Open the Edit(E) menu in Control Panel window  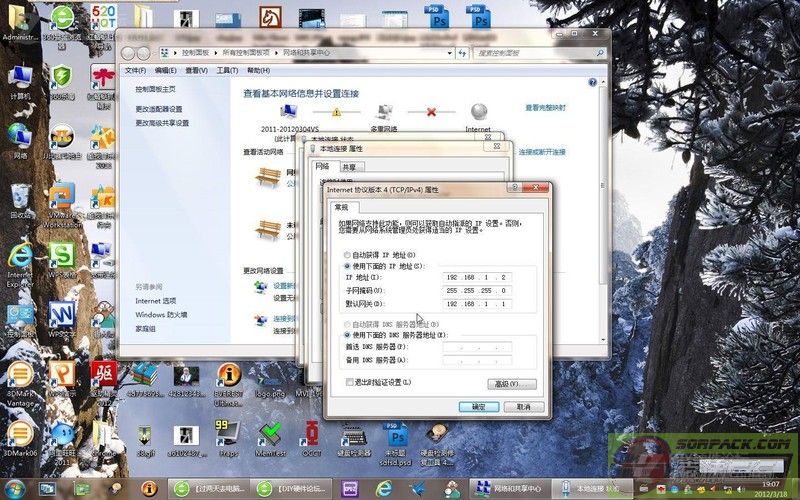pos(166,70)
